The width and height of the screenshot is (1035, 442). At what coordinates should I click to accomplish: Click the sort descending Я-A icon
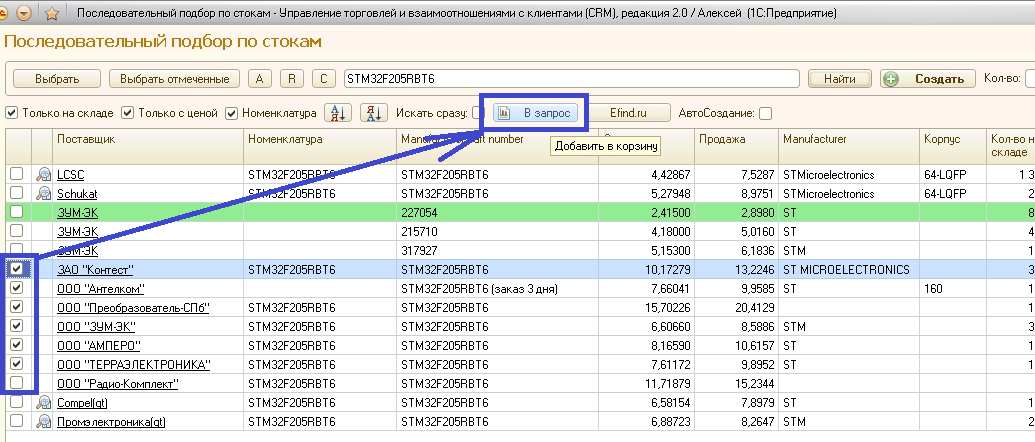(x=372, y=113)
